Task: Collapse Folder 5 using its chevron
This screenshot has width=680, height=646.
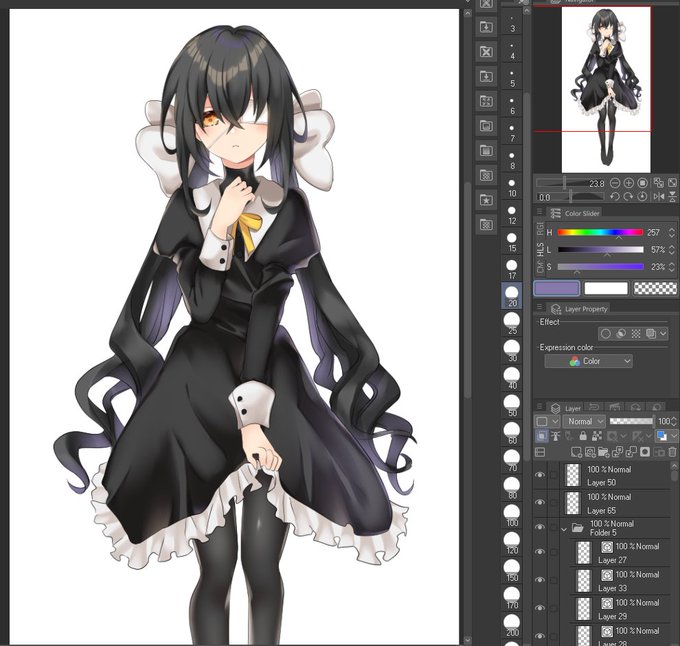Action: (x=564, y=529)
